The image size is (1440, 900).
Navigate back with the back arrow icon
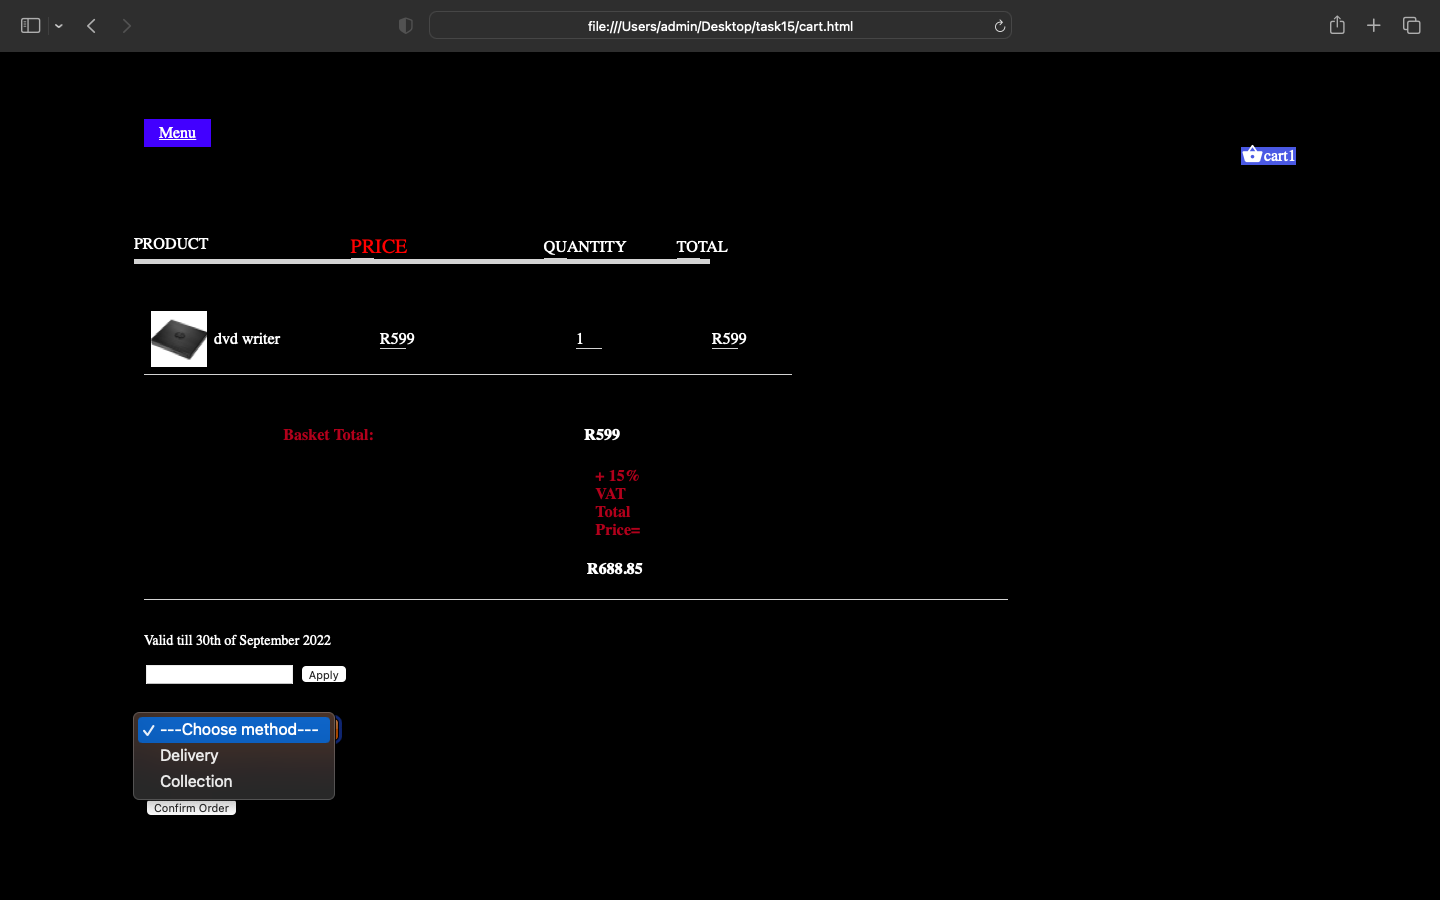tap(91, 25)
